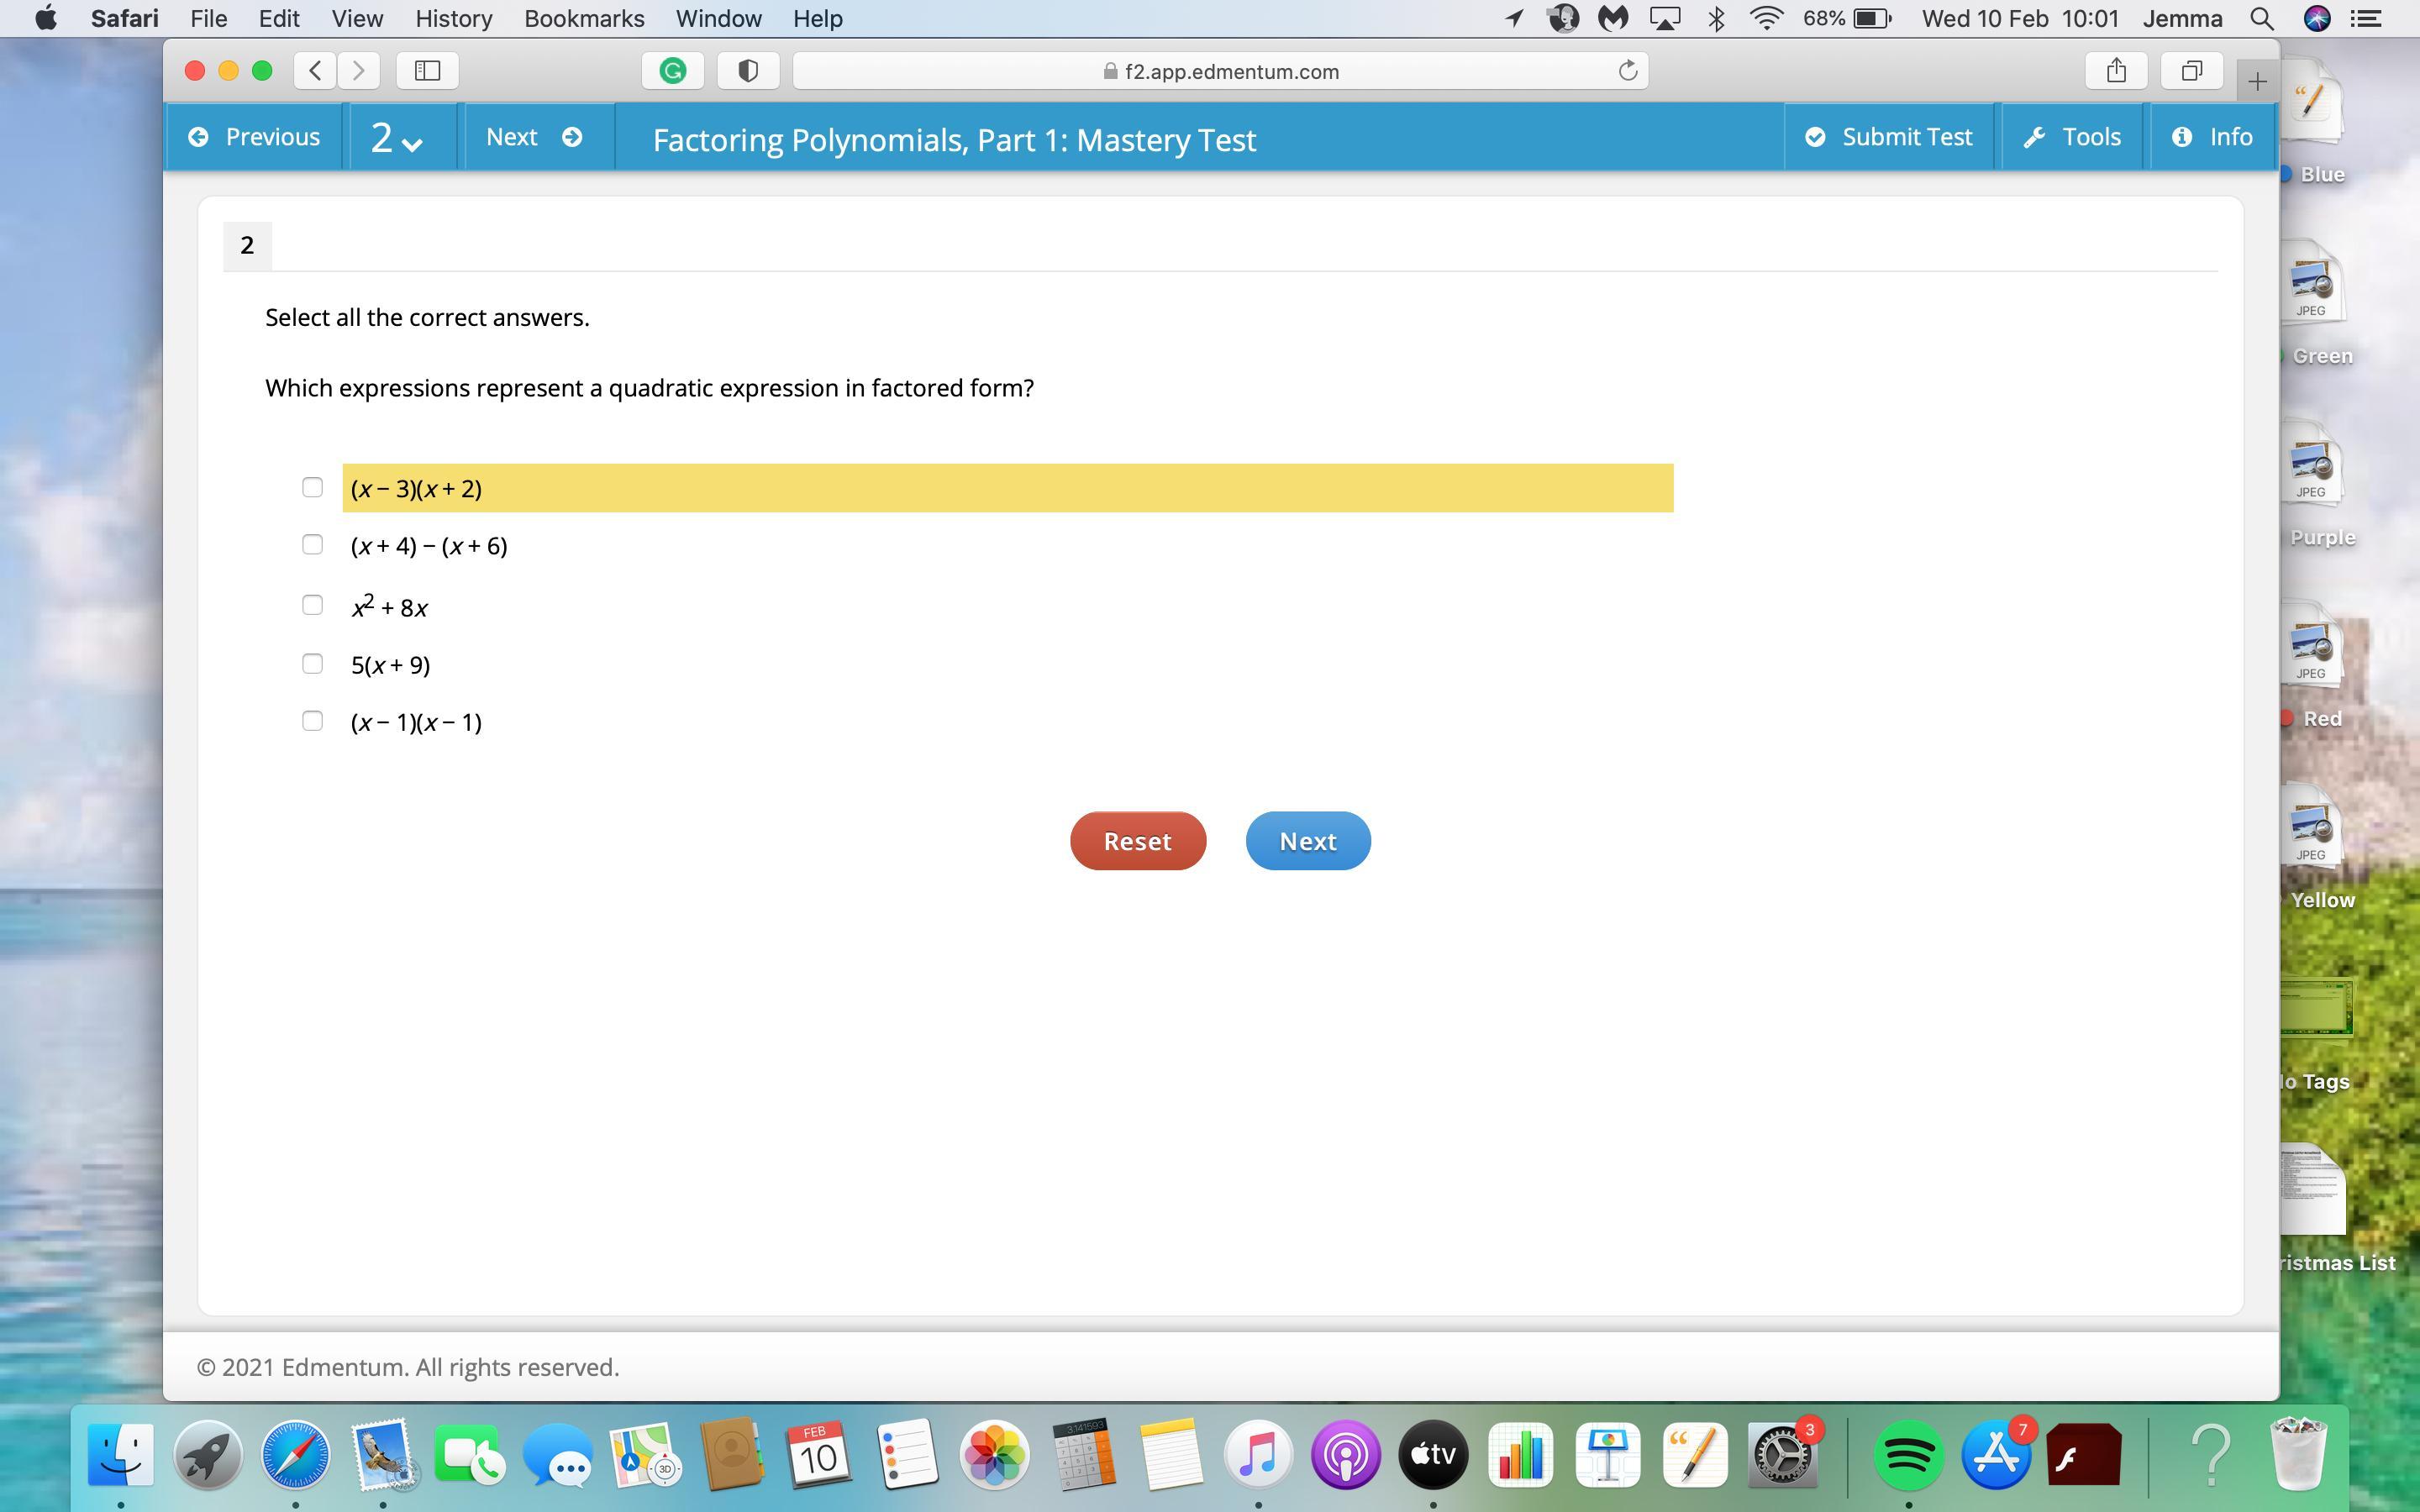Open the Info panel in the test header
Screen dimensions: 2420x1512
(2212, 138)
